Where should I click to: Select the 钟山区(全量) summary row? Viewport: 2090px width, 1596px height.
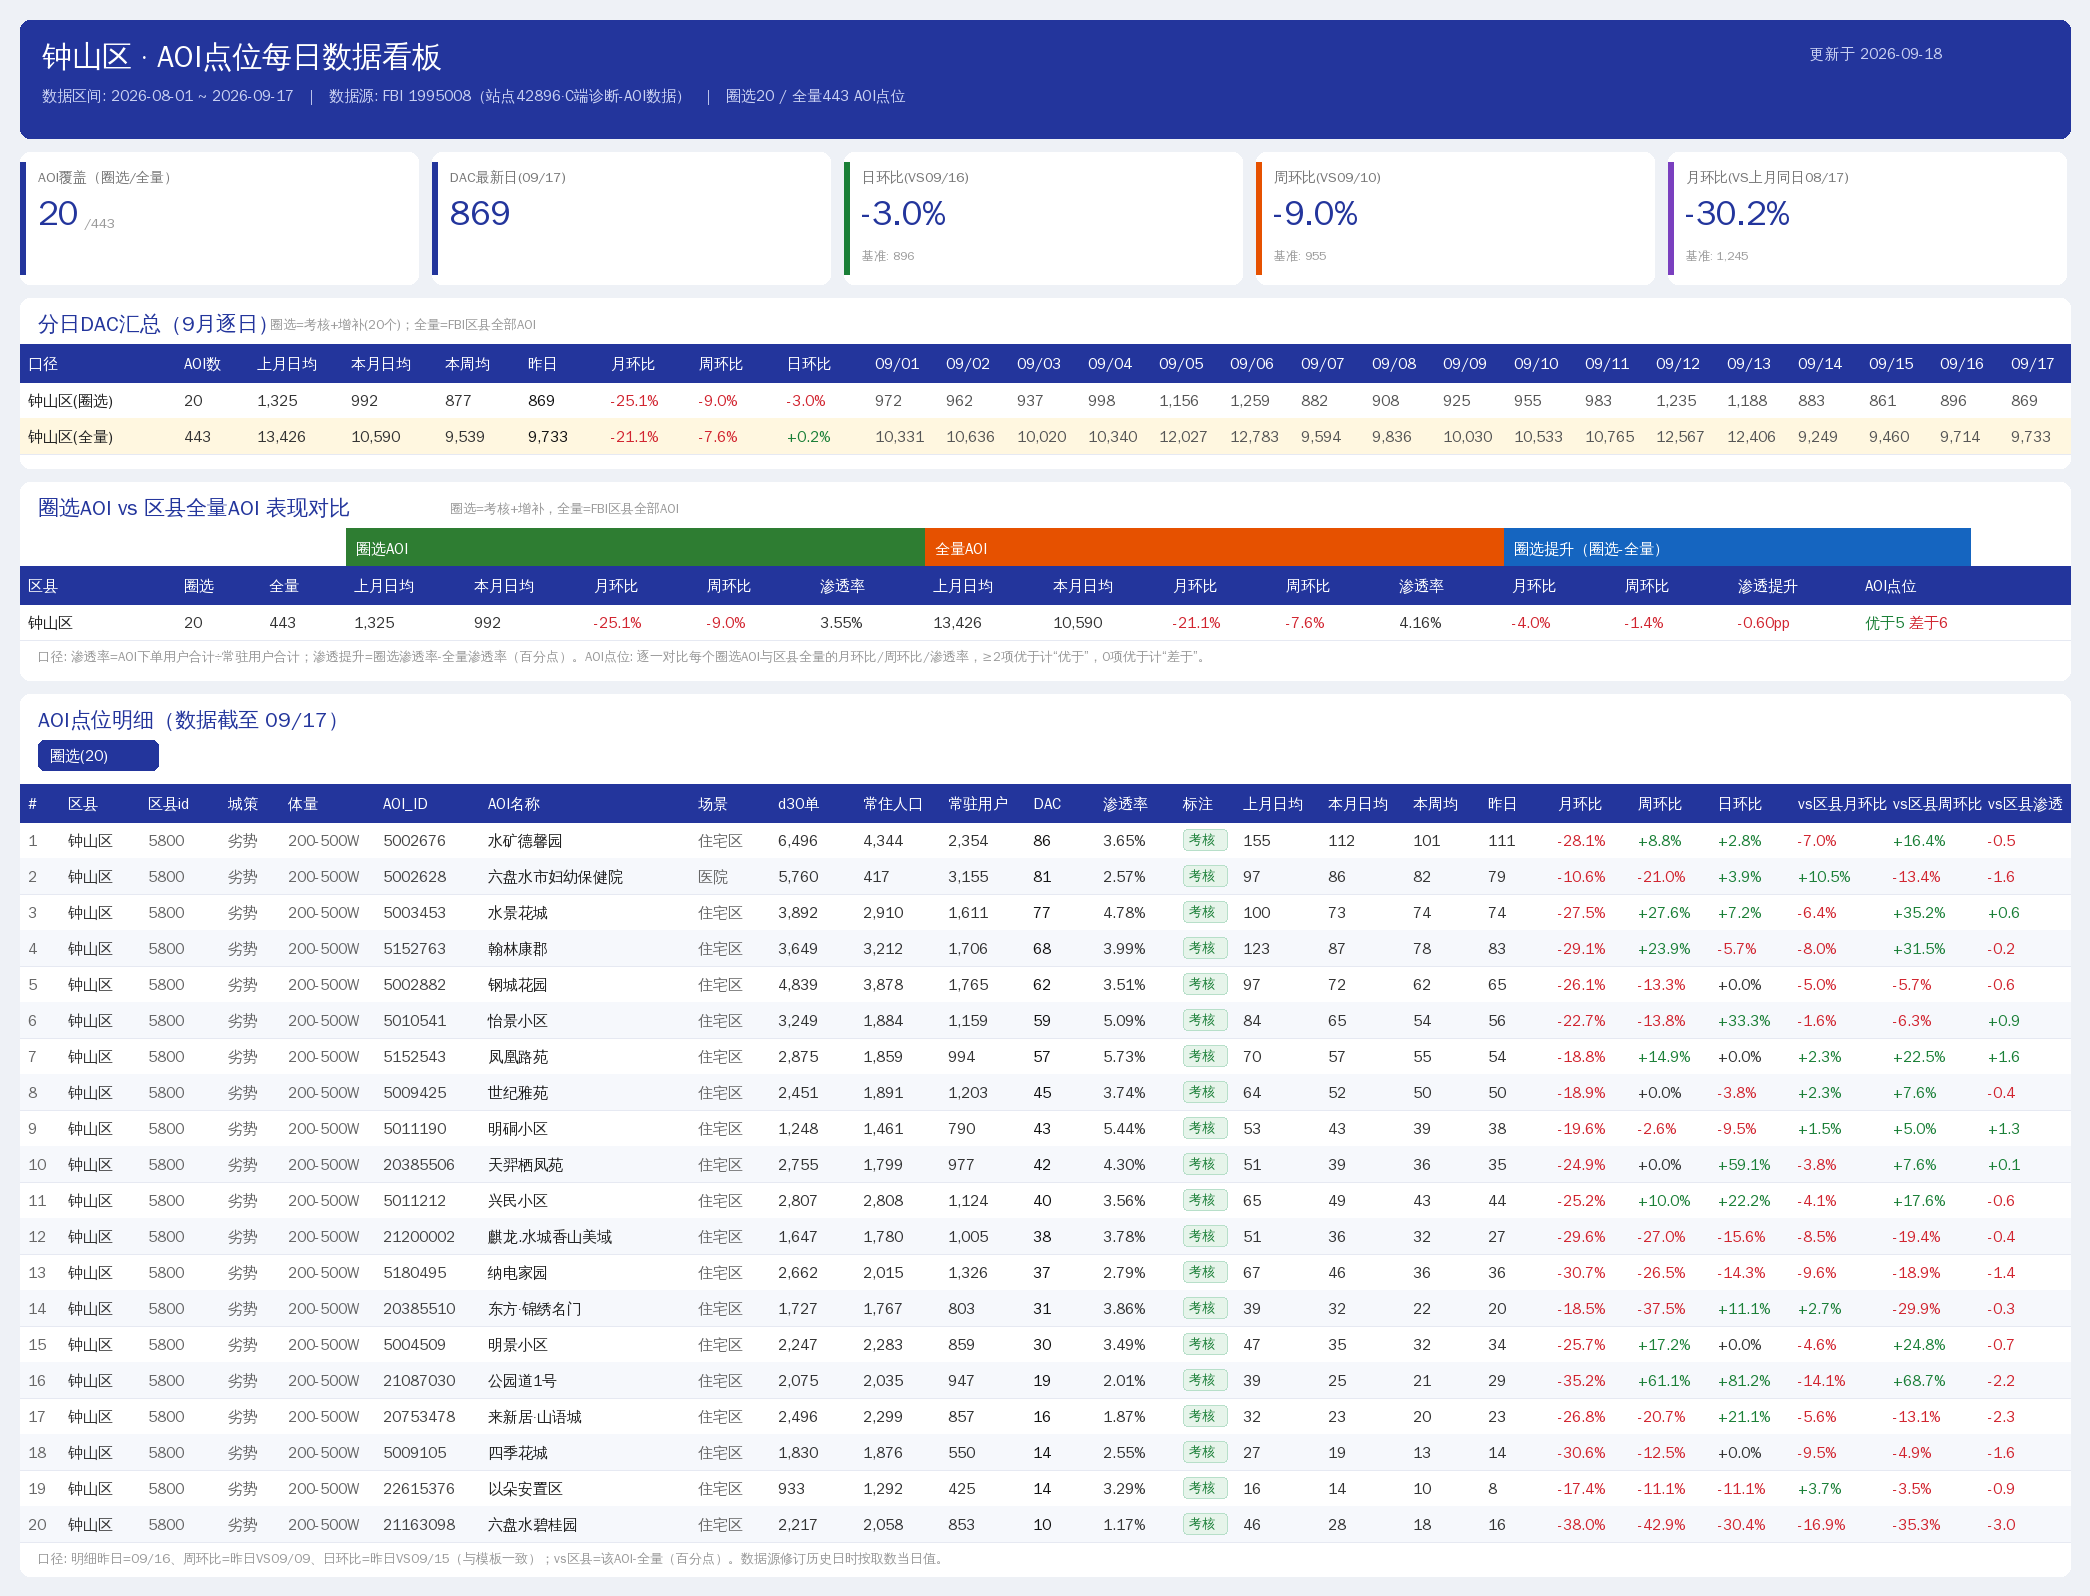[x=1045, y=437]
